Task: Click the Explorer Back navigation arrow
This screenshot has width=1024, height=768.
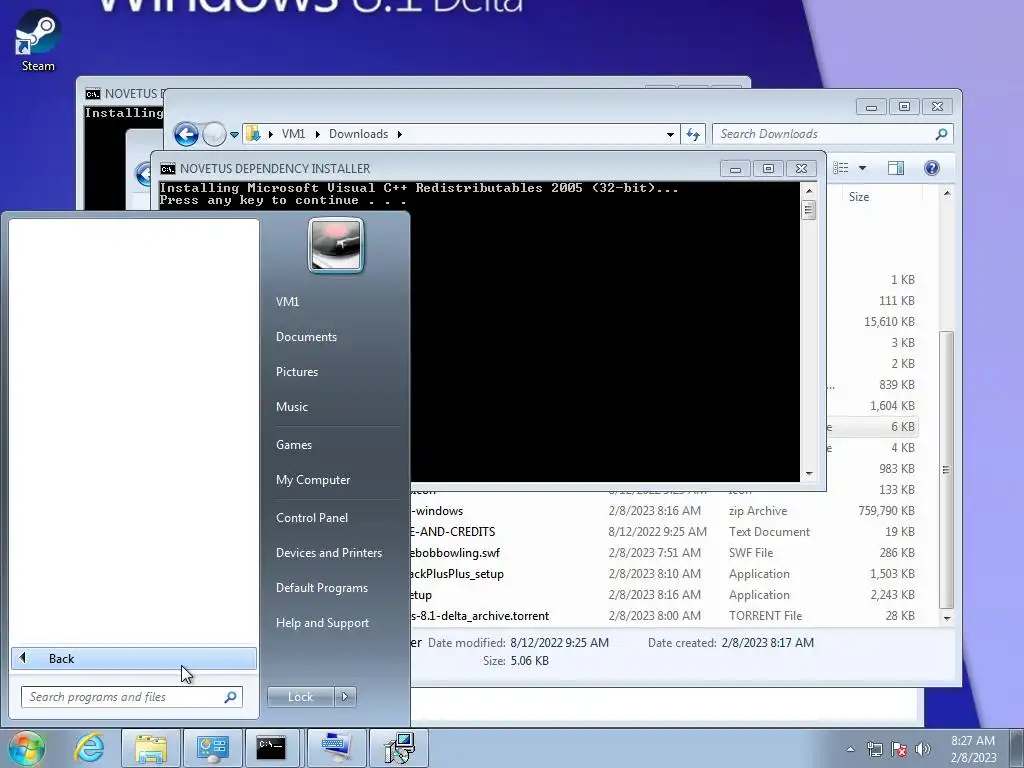Action: [x=186, y=135]
